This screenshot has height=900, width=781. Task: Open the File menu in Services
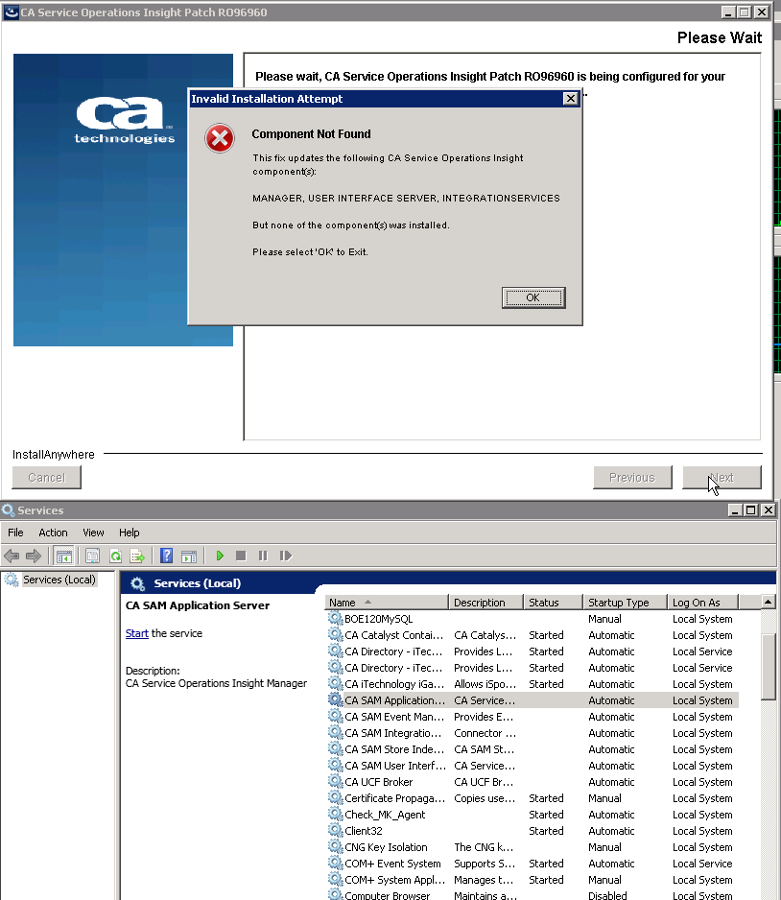15,533
